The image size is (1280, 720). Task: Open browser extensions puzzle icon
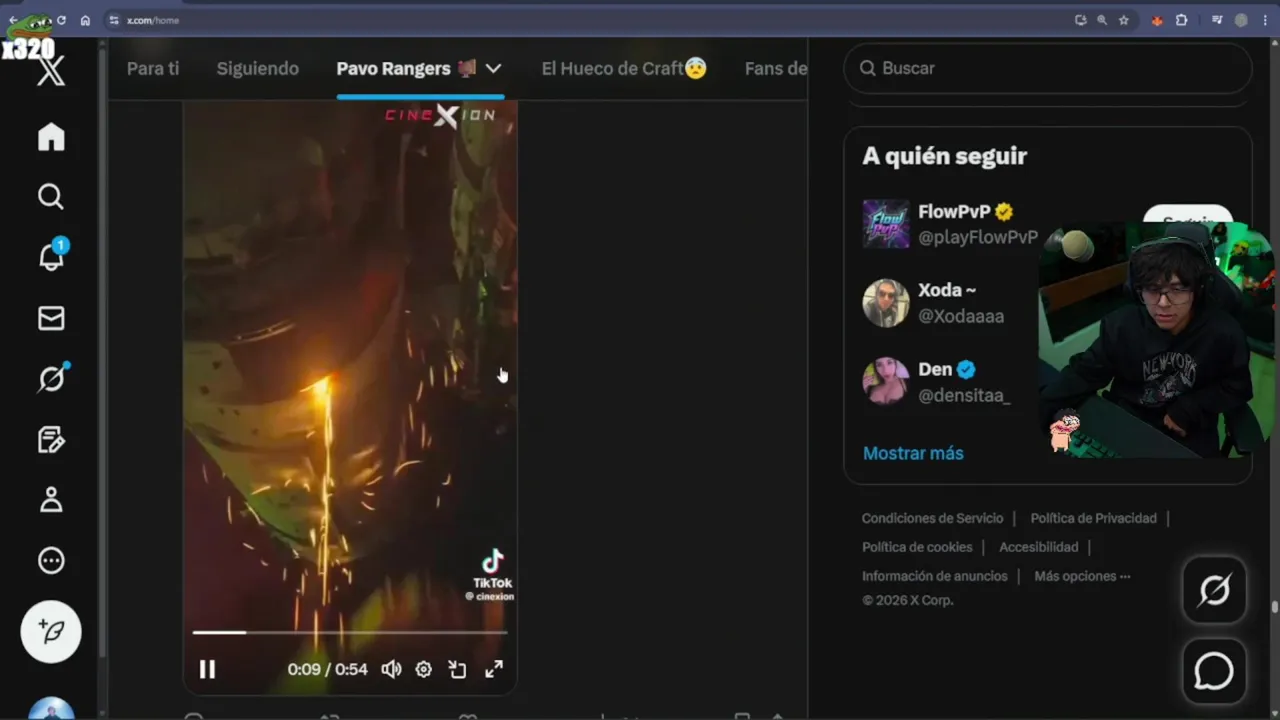click(1181, 20)
